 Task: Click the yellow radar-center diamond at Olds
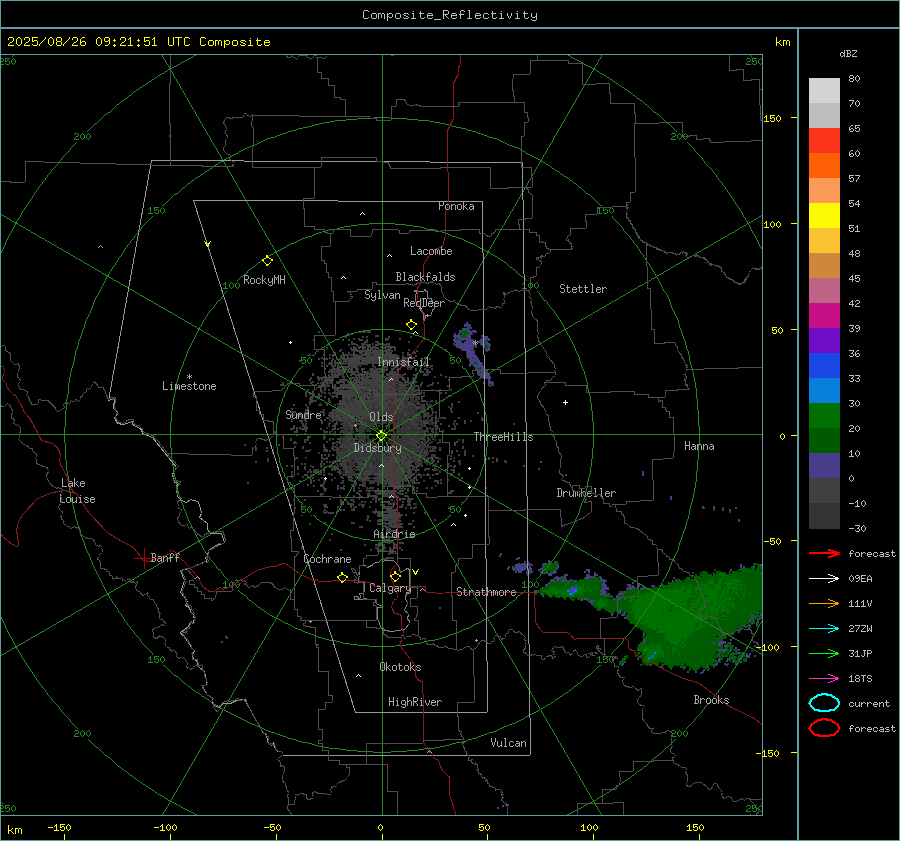[x=381, y=435]
